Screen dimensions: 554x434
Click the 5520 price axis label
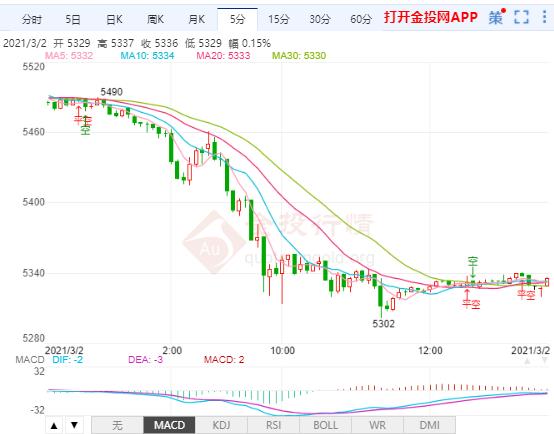(x=34, y=66)
